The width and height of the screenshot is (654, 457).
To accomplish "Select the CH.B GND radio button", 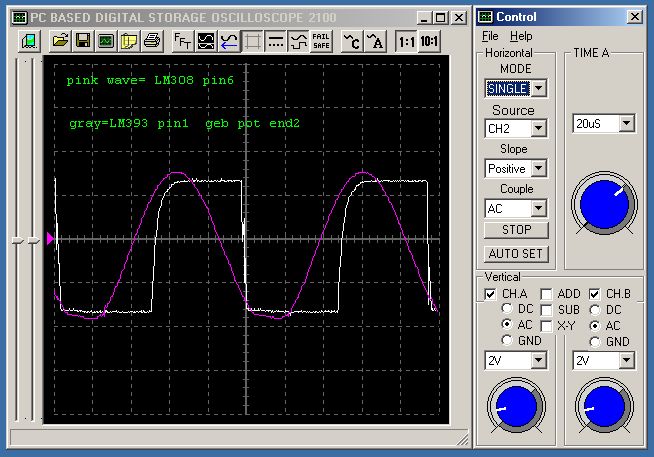I will [597, 341].
